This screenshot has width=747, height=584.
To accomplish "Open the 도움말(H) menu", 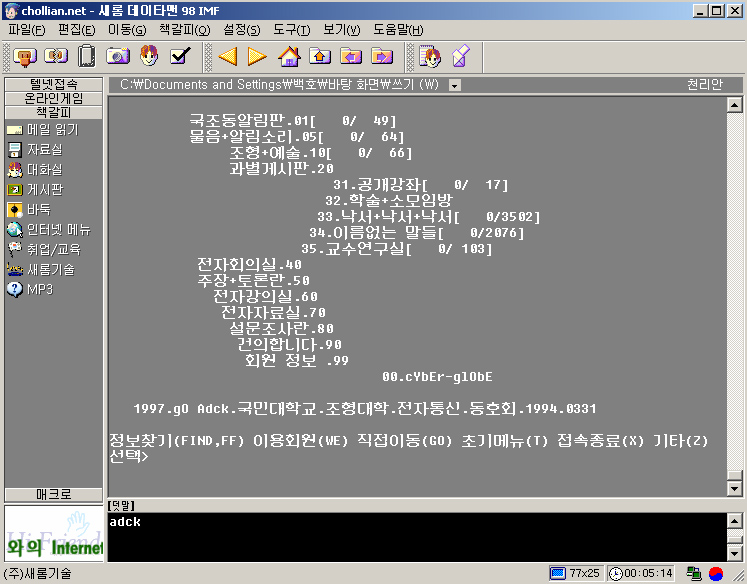I will click(398, 30).
